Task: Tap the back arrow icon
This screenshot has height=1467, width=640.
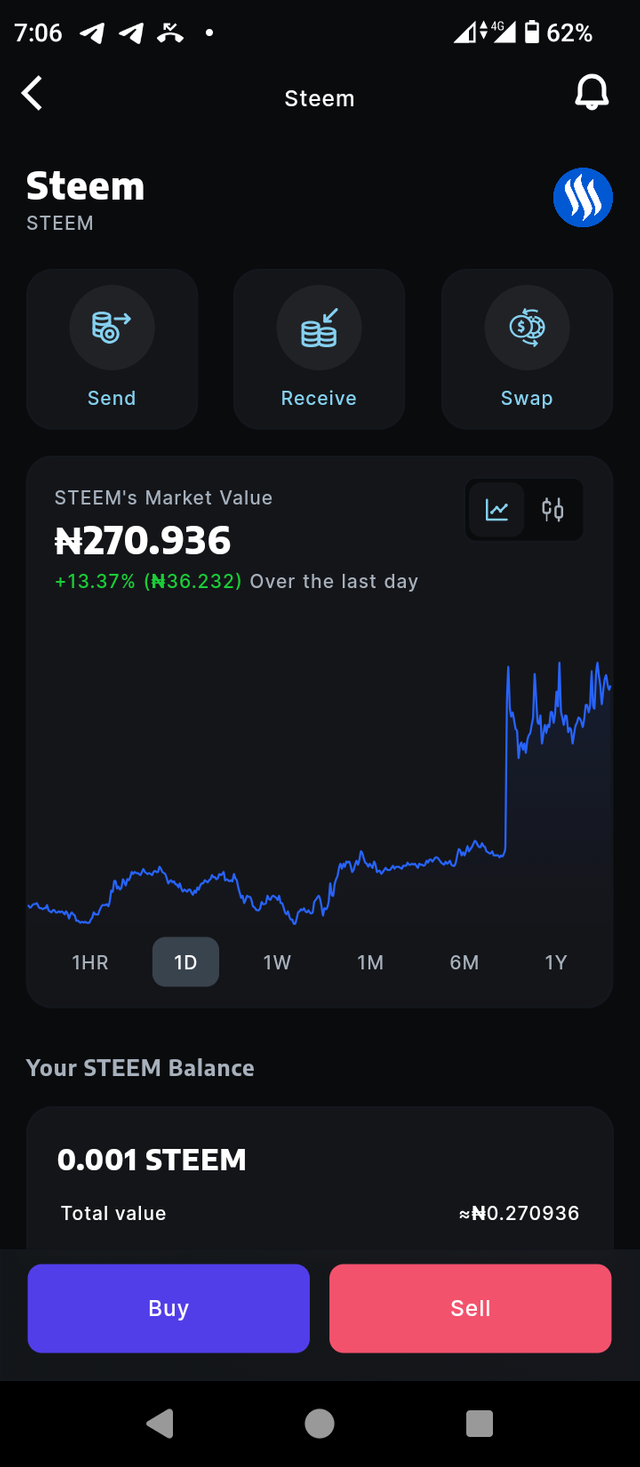Action: click(33, 94)
